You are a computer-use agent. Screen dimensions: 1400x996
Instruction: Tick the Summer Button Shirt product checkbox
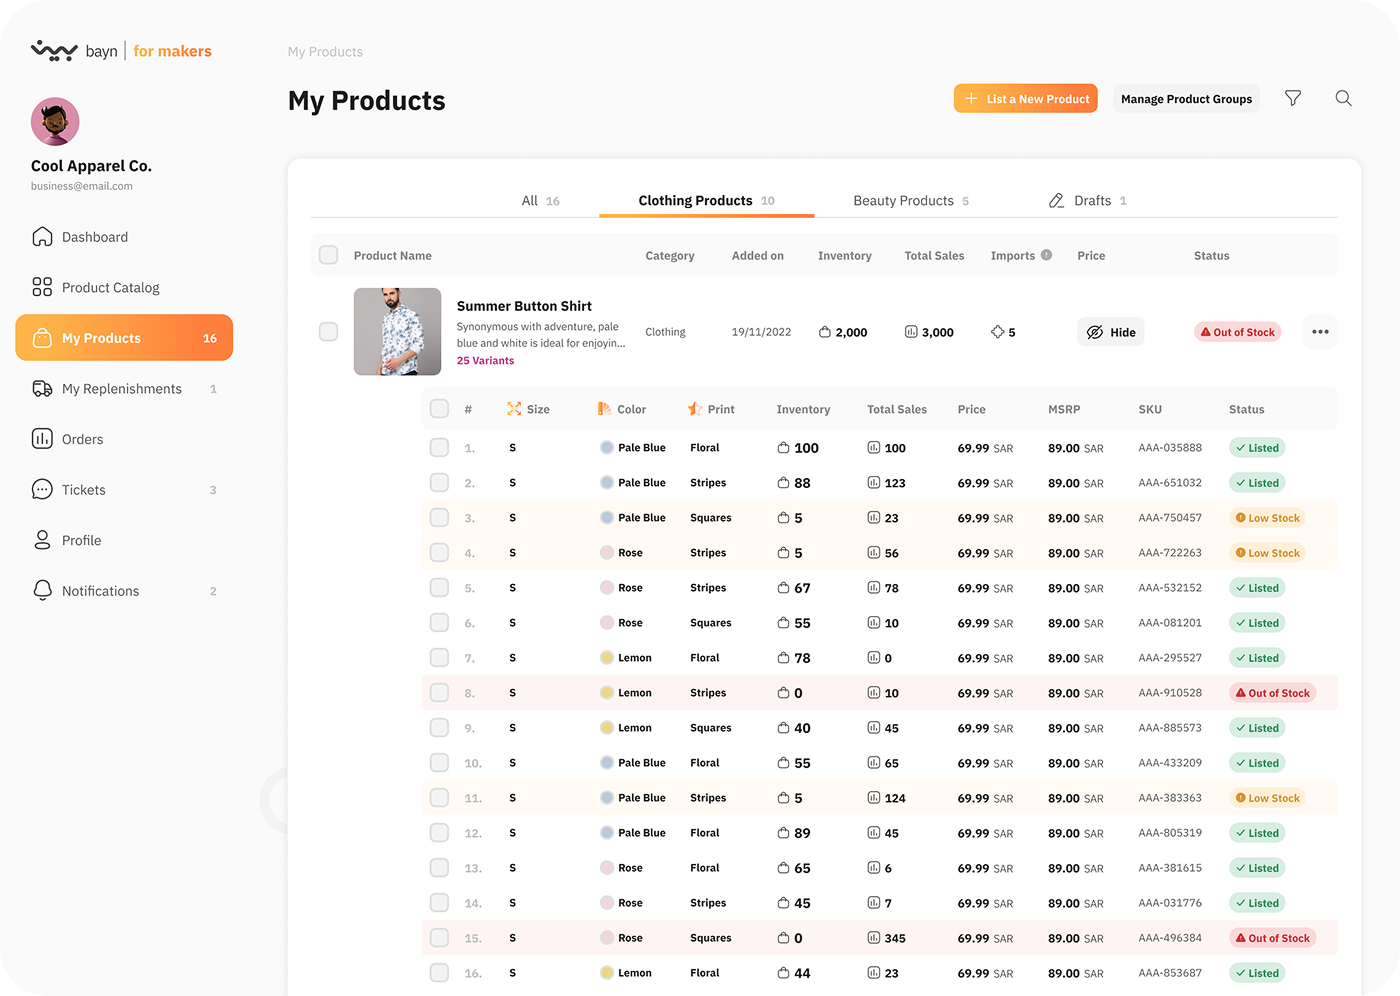click(328, 332)
